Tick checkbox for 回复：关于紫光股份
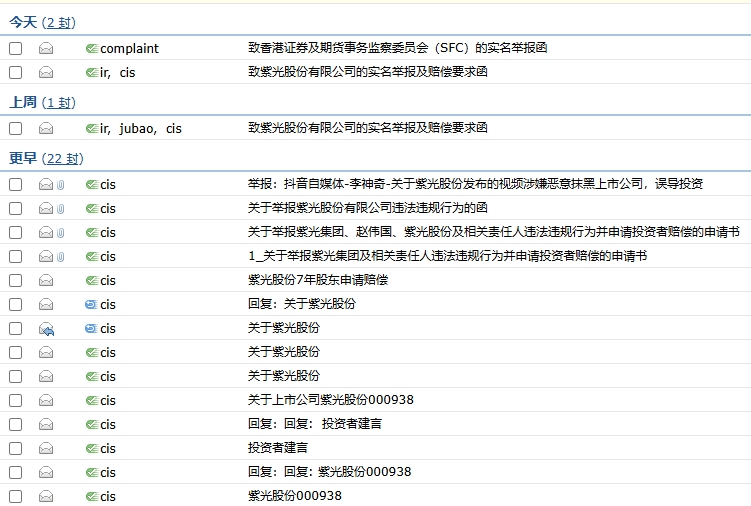 [x=15, y=304]
